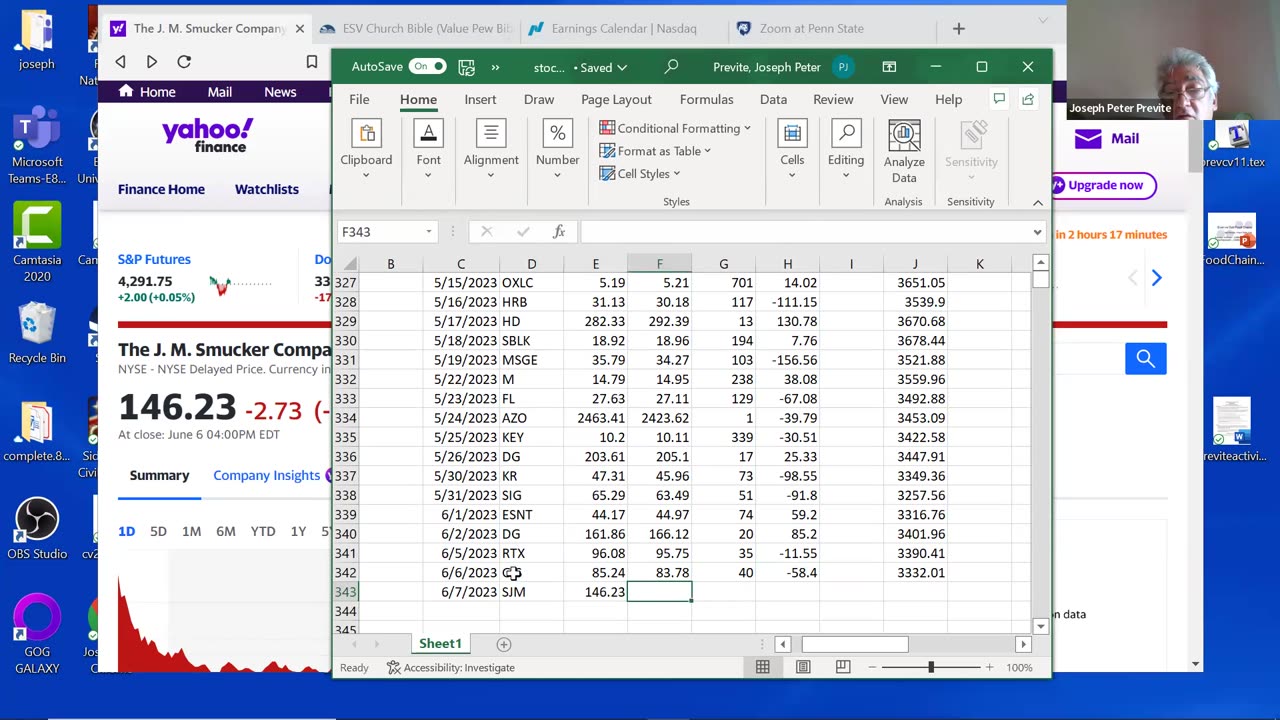1280x720 pixels.
Task: Open OBS Studio desktop icon
Action: coord(37,530)
